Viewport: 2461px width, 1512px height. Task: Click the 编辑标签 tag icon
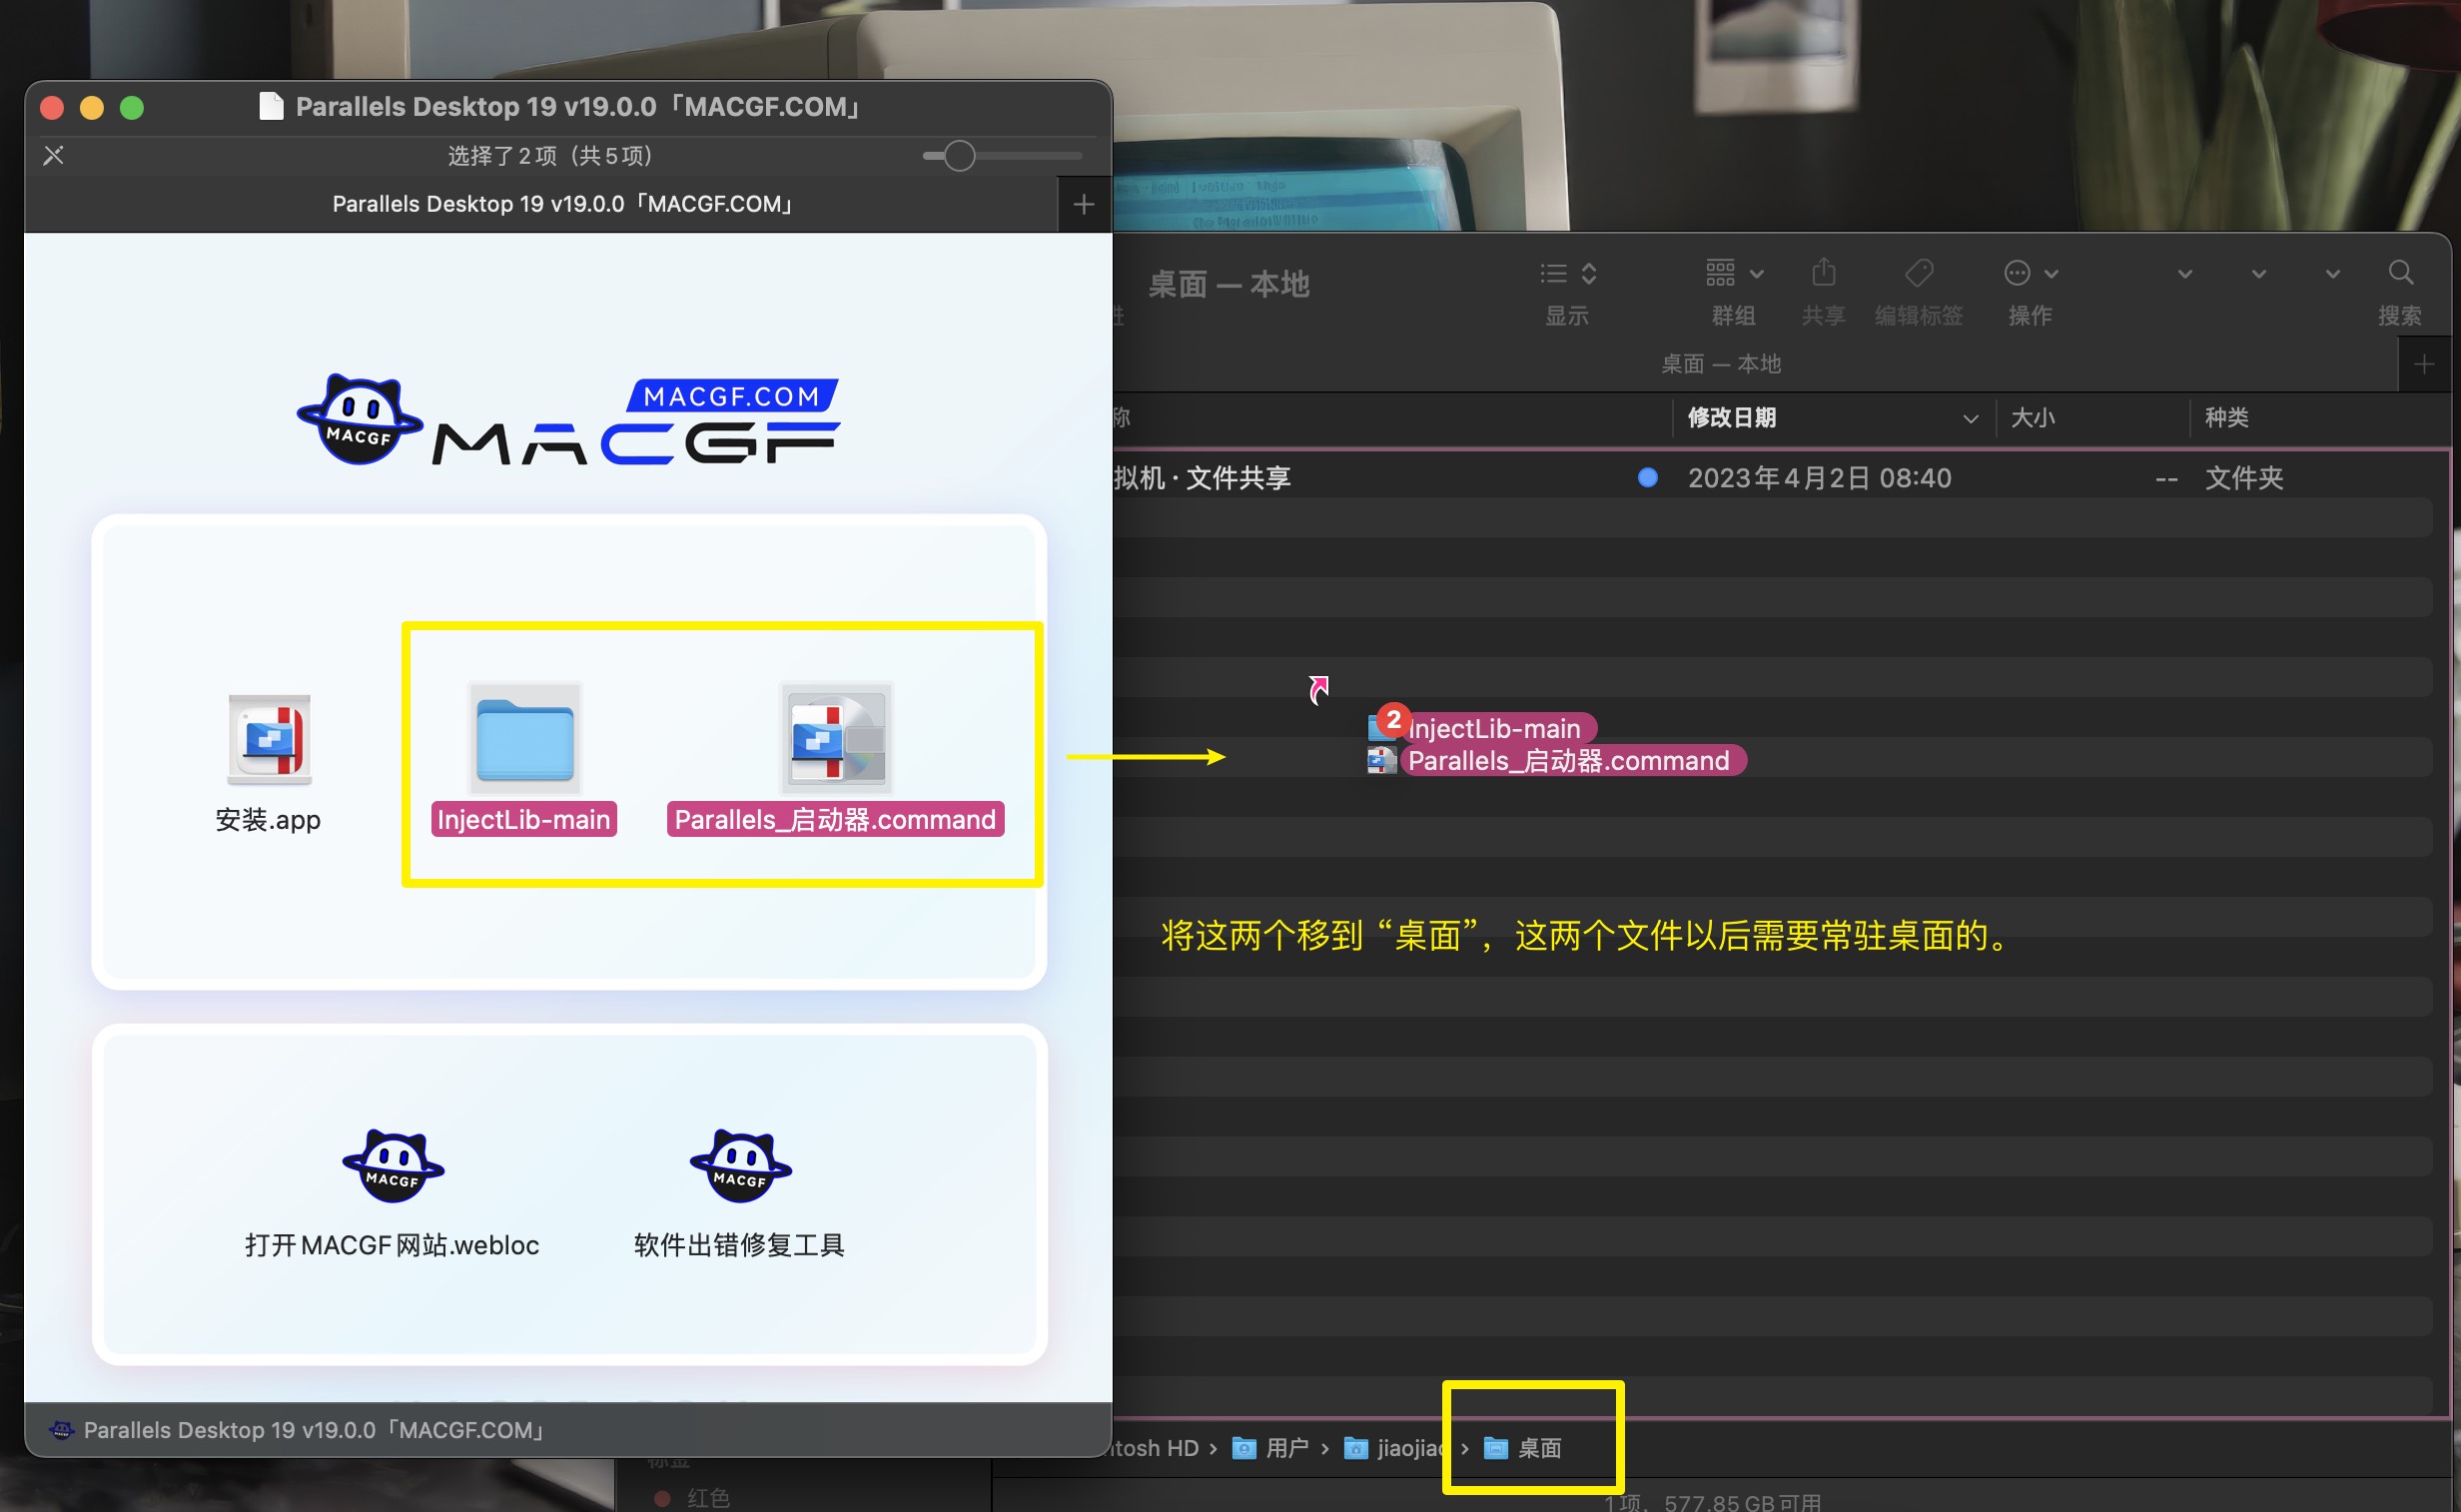[1919, 273]
